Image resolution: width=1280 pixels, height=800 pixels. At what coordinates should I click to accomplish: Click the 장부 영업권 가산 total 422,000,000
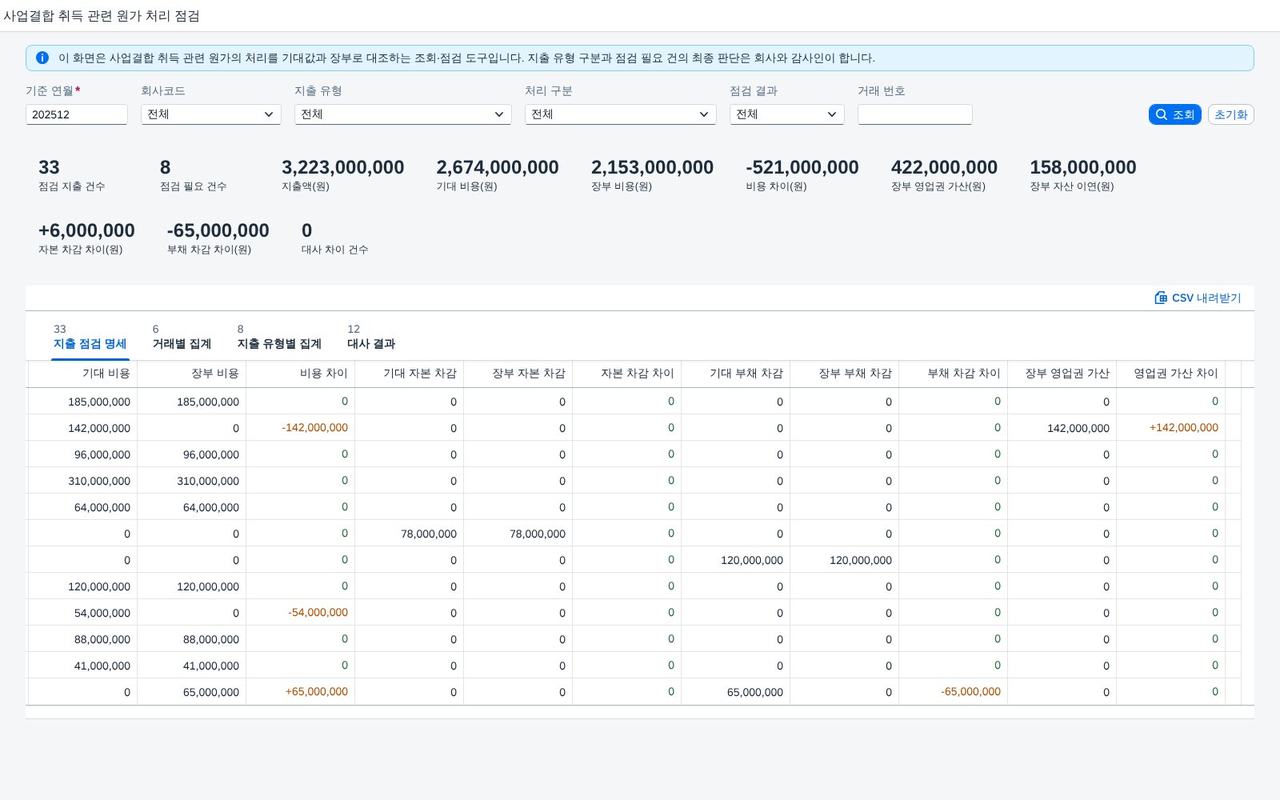click(944, 167)
